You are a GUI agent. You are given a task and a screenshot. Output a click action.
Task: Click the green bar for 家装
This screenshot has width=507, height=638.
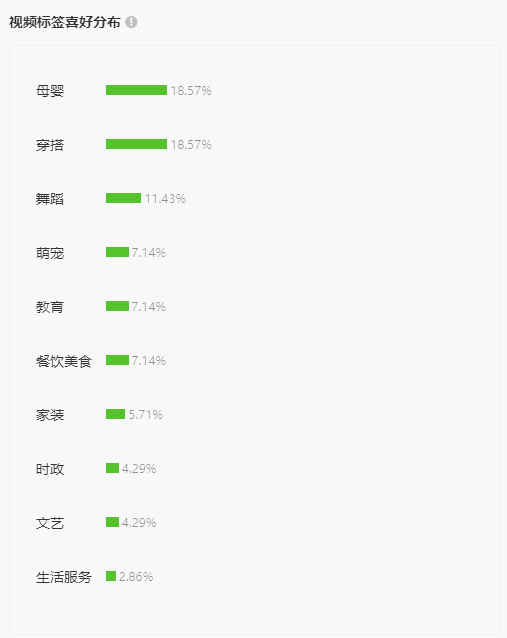[115, 414]
